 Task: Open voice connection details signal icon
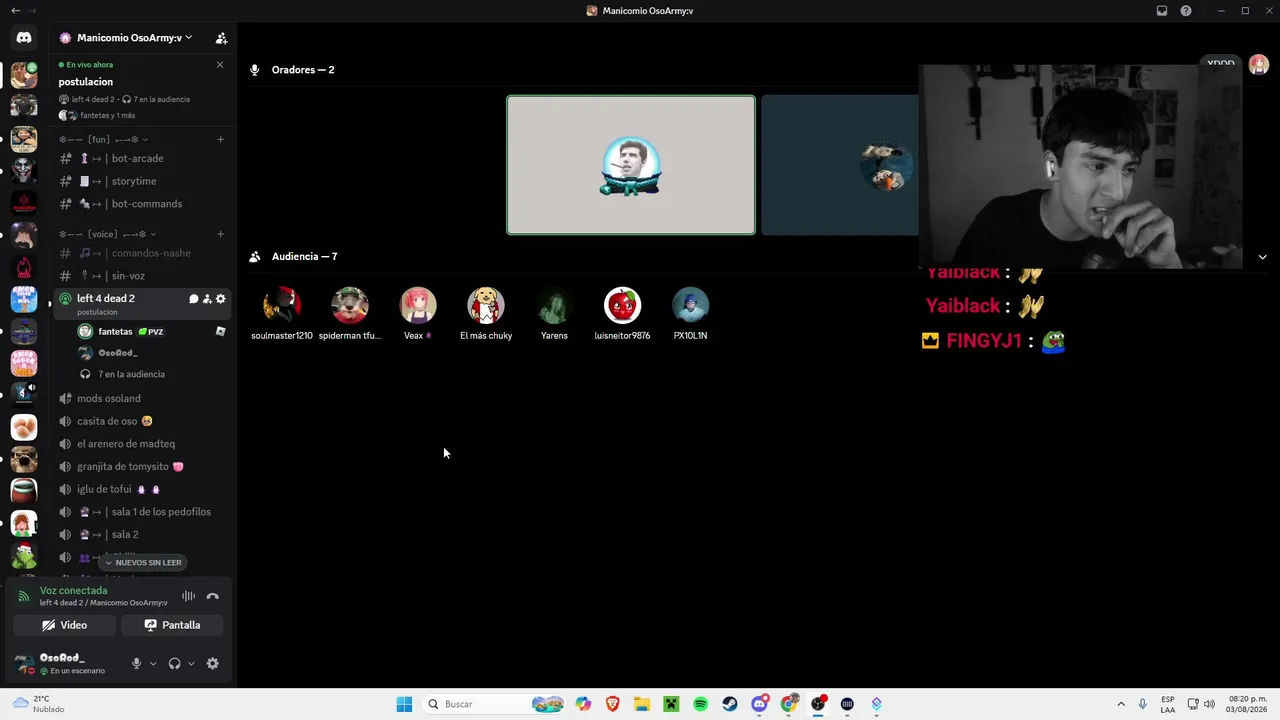pyautogui.click(x=23, y=596)
